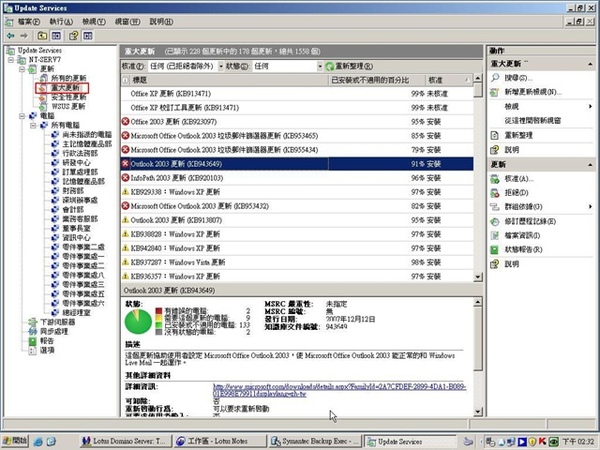
Task: Collapse the NT-SERV7 tree node
Action: (x=11, y=60)
